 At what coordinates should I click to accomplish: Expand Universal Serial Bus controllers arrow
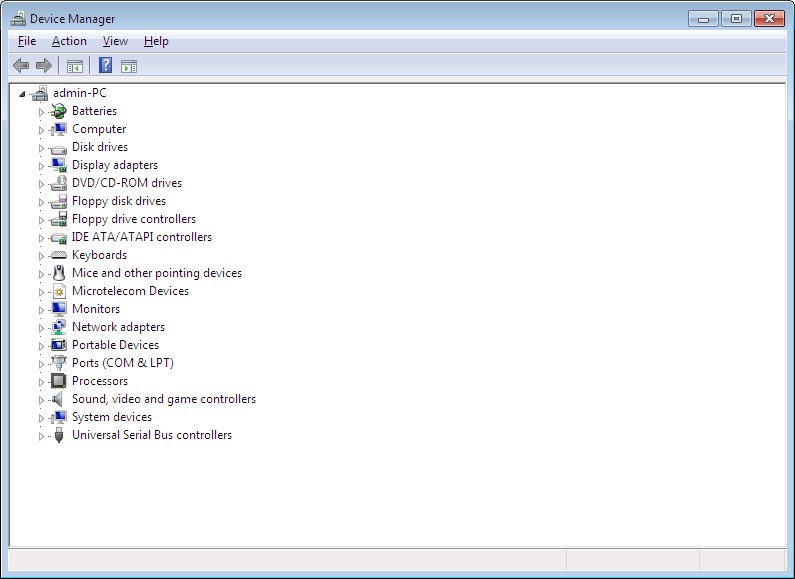42,436
